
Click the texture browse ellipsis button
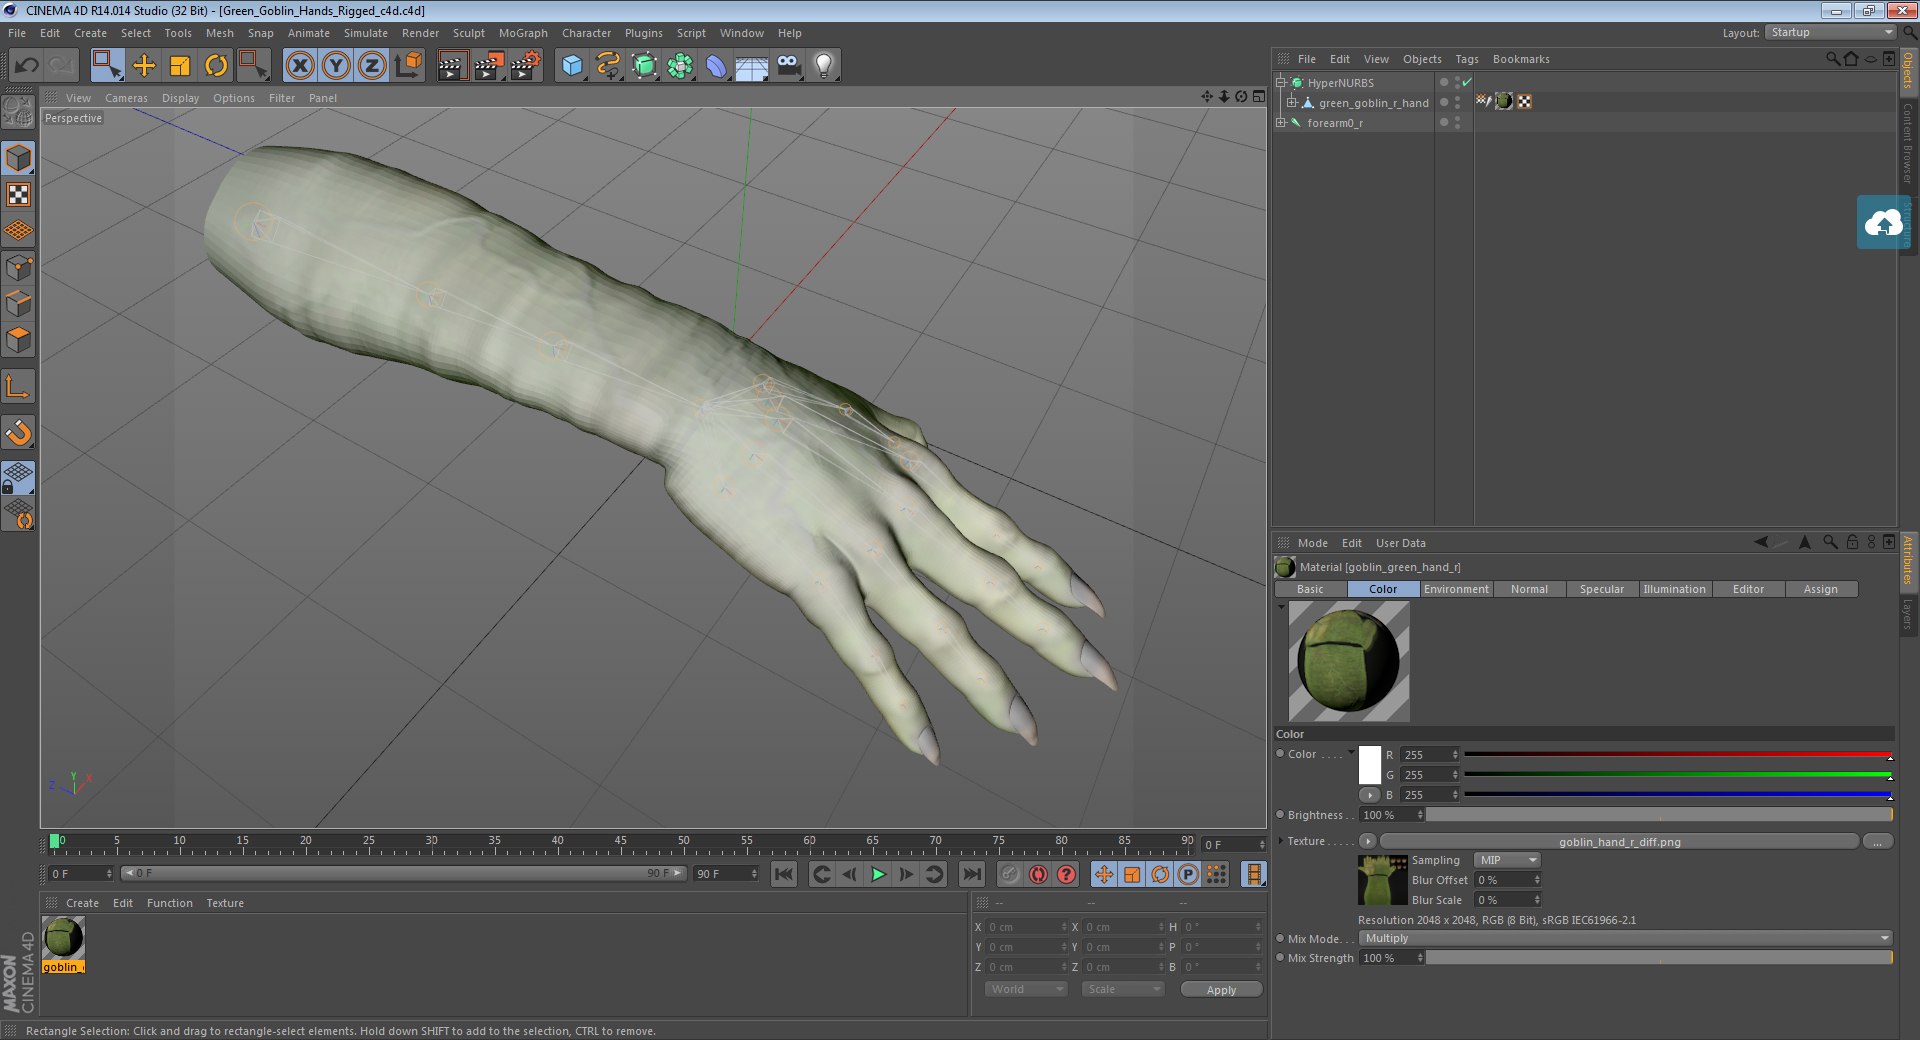coord(1877,842)
